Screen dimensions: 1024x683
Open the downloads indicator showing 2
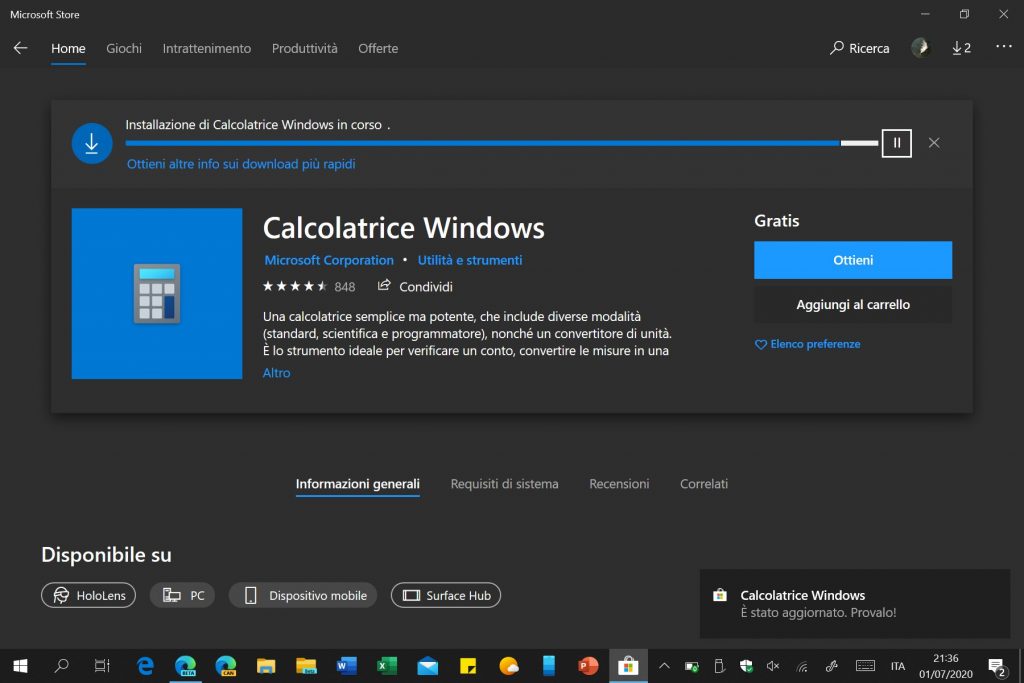tap(961, 48)
